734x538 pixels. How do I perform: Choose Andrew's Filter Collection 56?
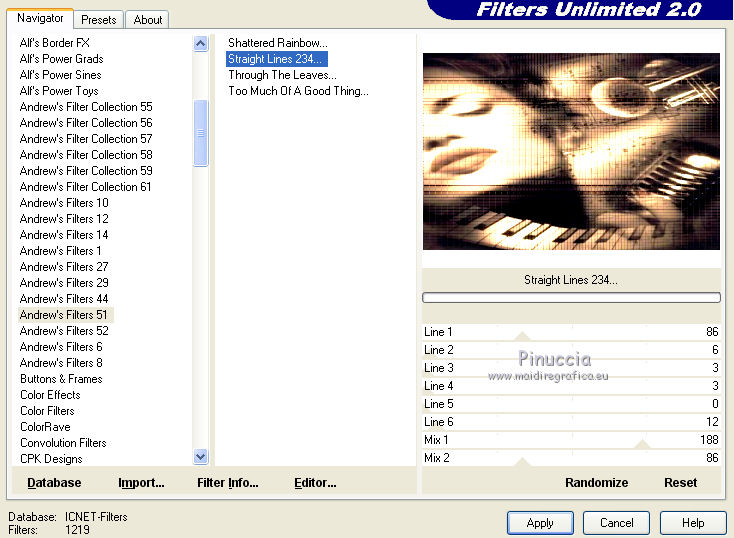pyautogui.click(x=86, y=123)
